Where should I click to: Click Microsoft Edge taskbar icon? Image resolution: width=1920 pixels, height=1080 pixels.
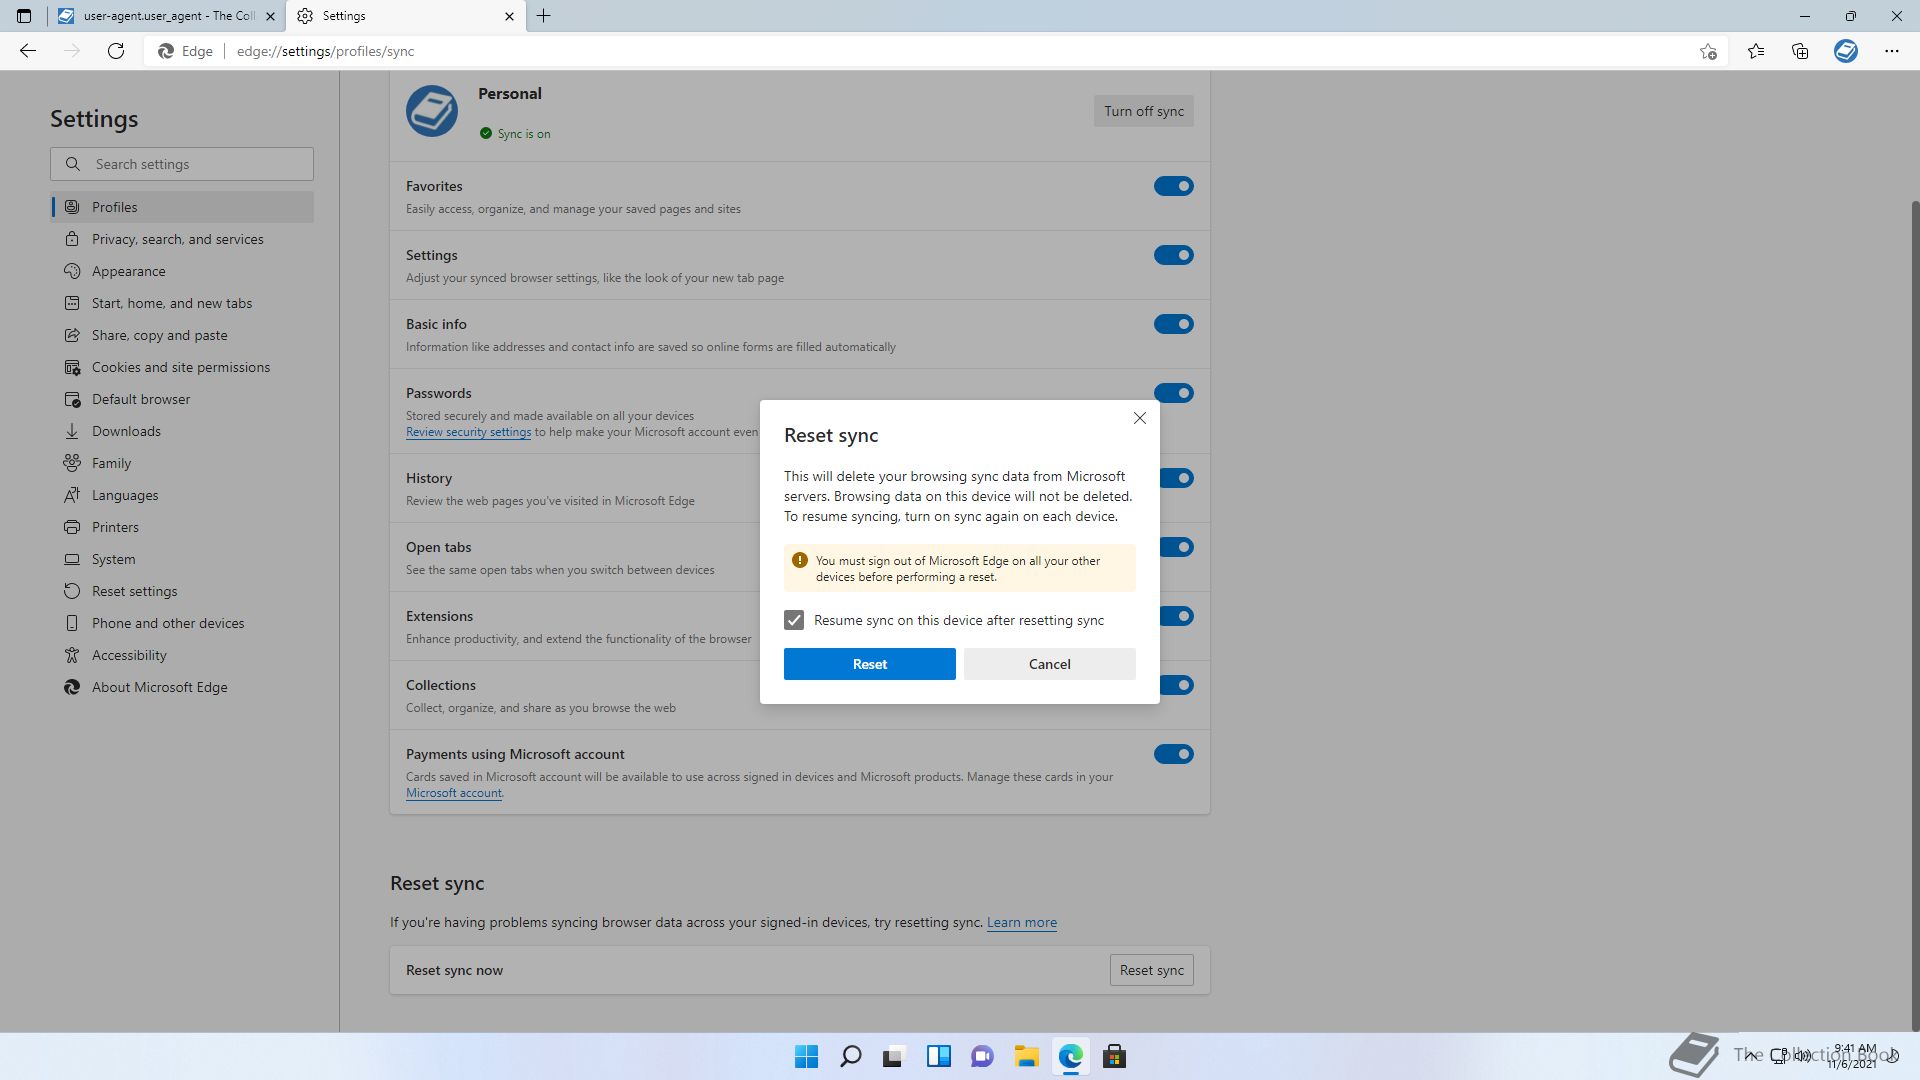point(1070,1056)
